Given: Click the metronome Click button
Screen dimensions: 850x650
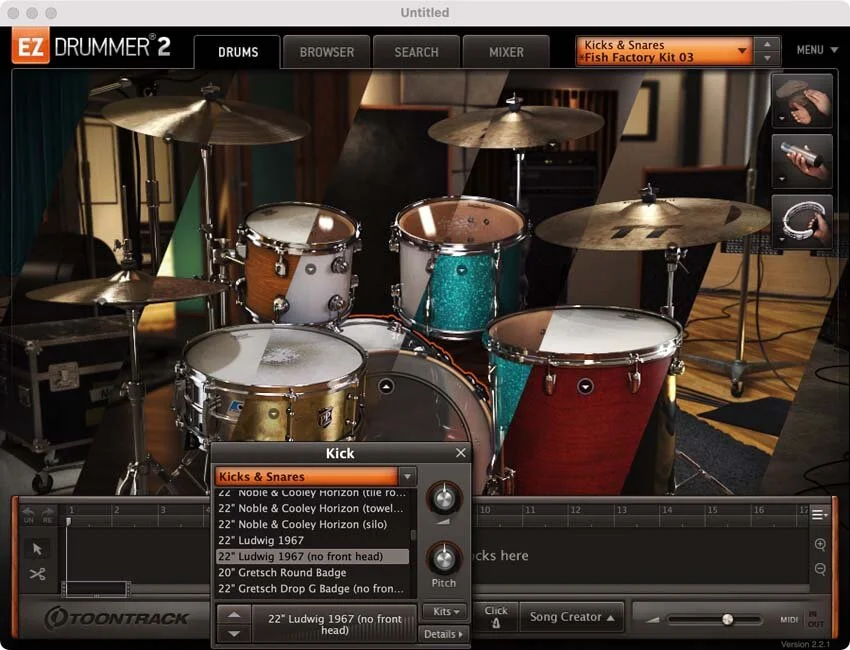Looking at the screenshot, I should [x=496, y=617].
